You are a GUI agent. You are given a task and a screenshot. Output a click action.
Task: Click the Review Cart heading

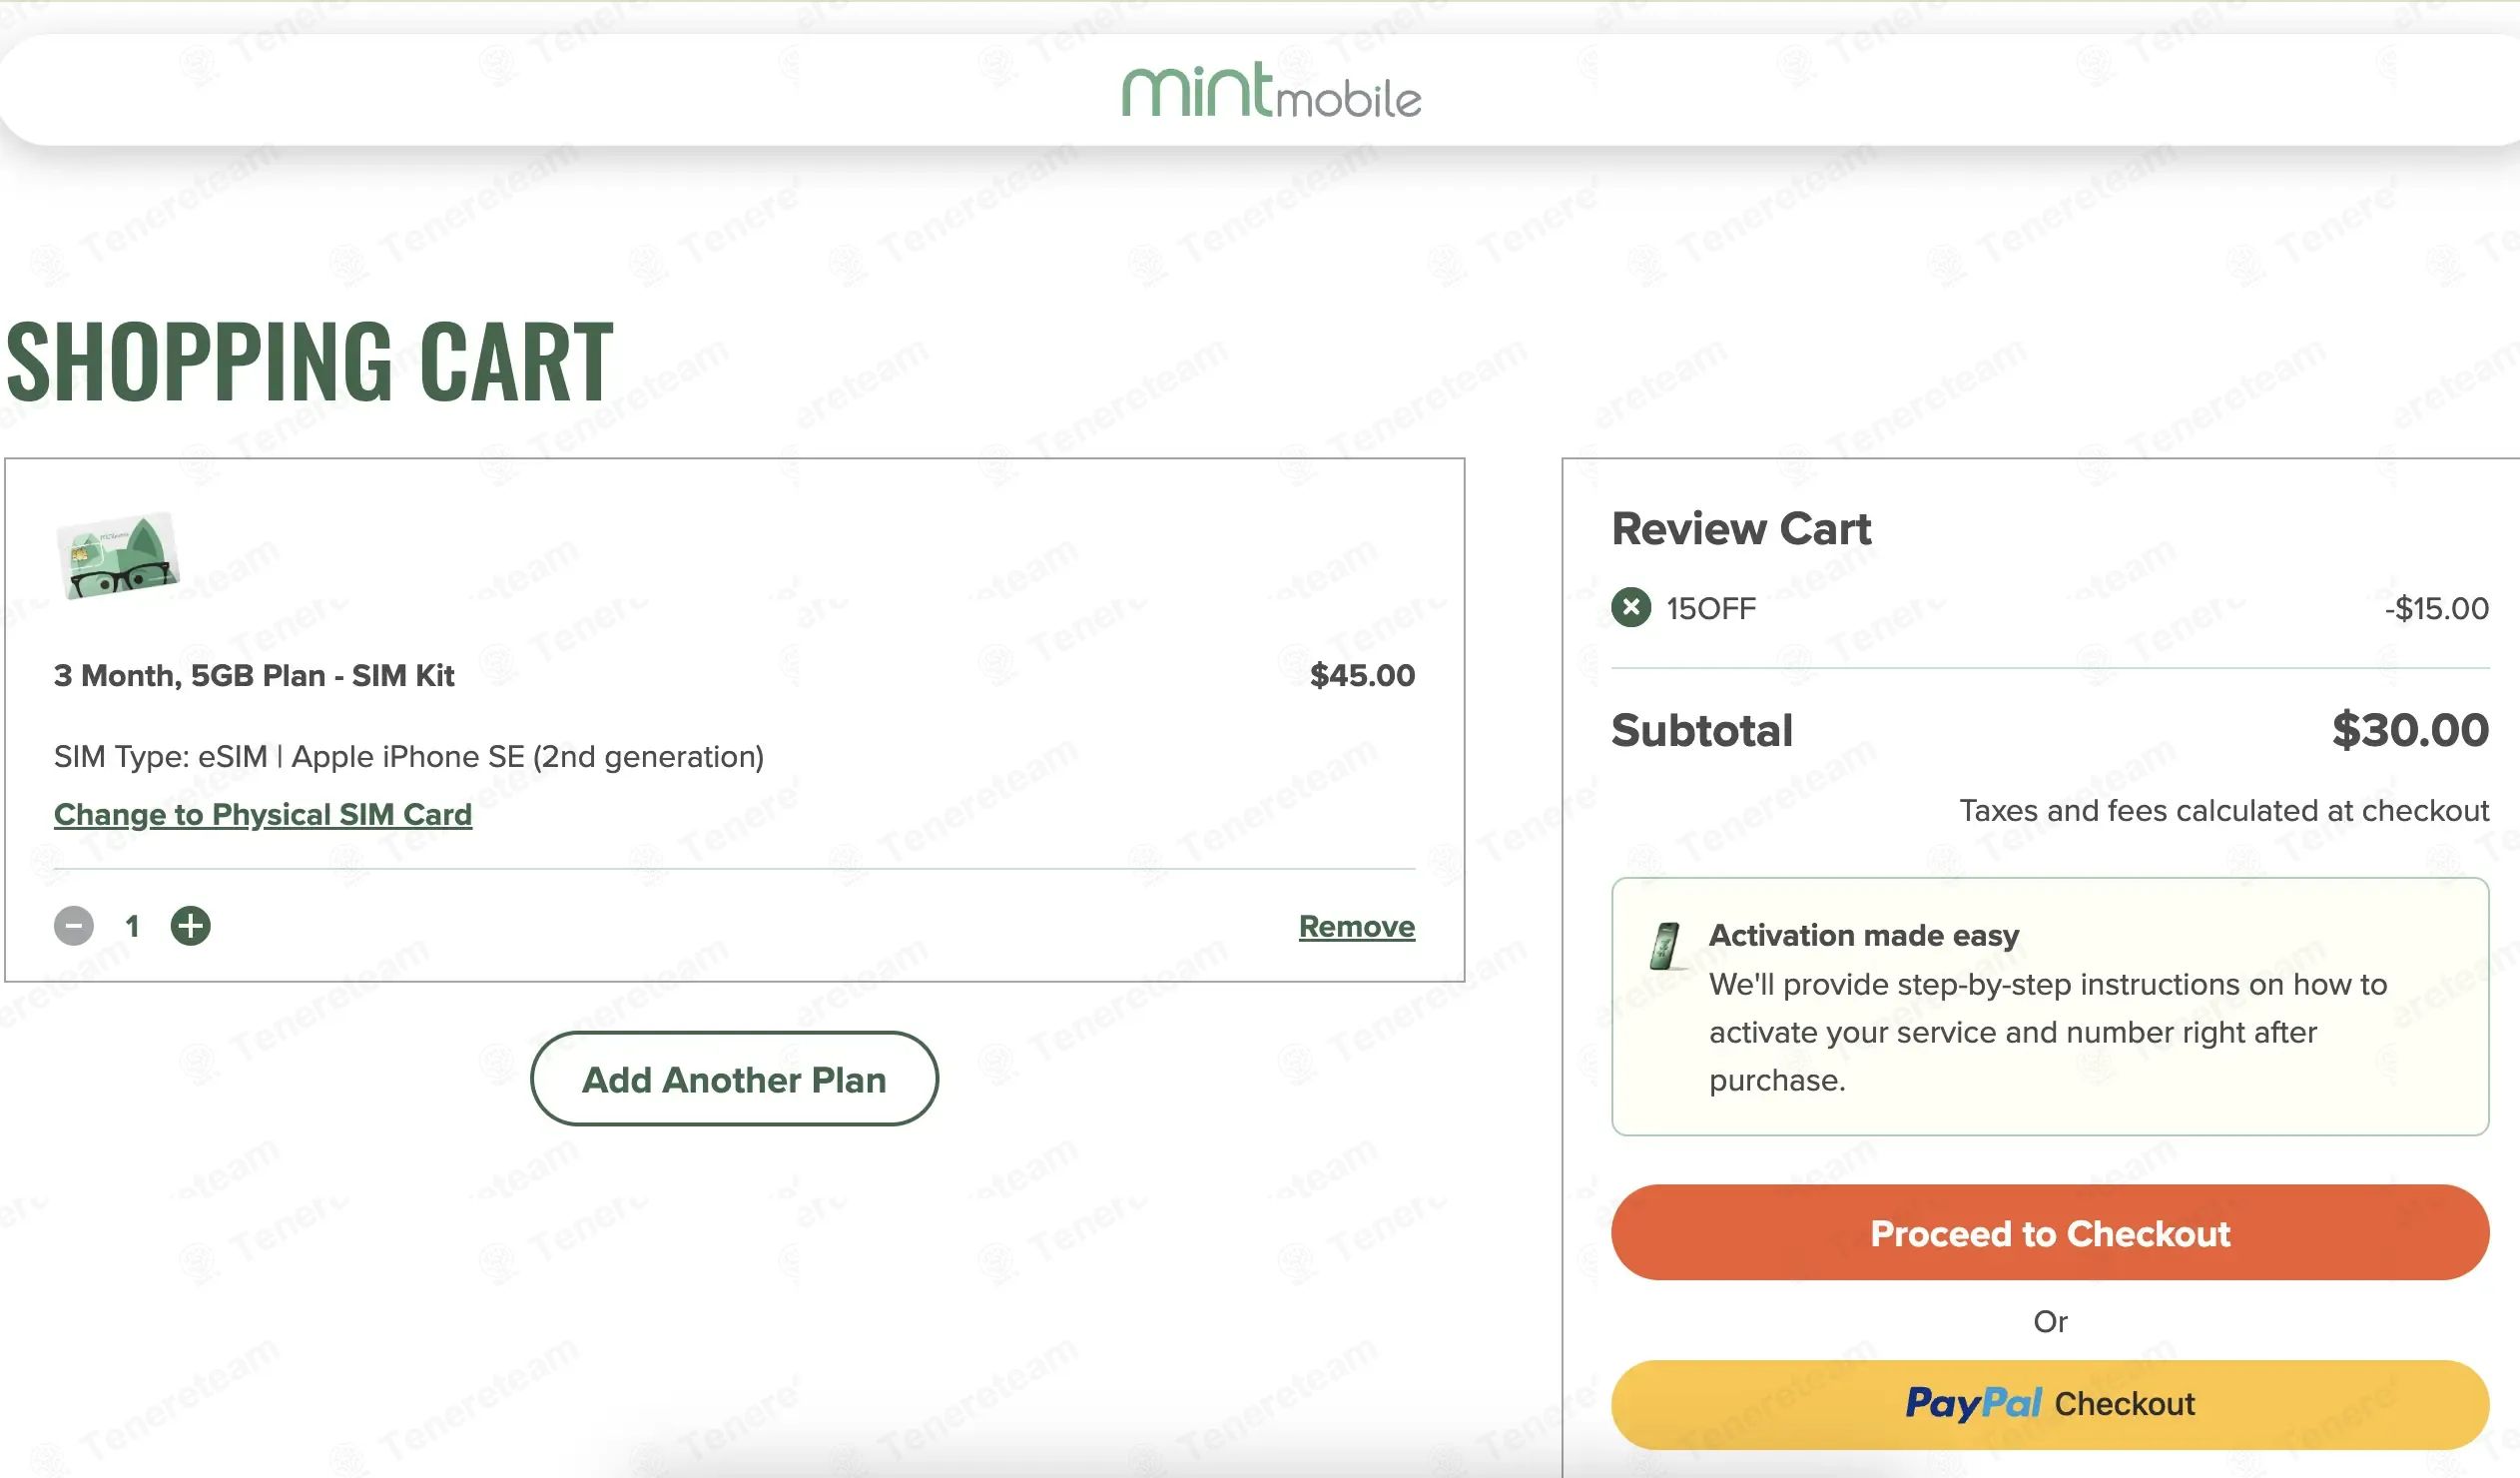(1741, 529)
